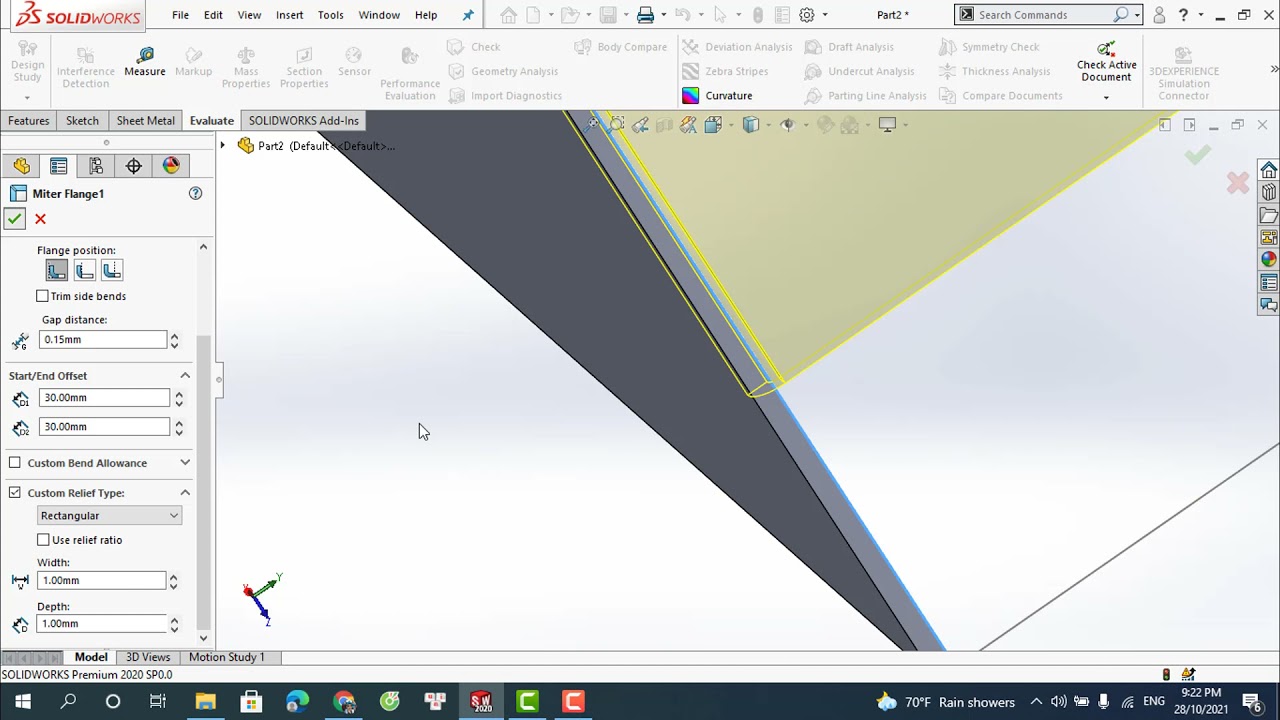Click the relief Width input field
Viewport: 1280px width, 720px height.
(x=101, y=580)
